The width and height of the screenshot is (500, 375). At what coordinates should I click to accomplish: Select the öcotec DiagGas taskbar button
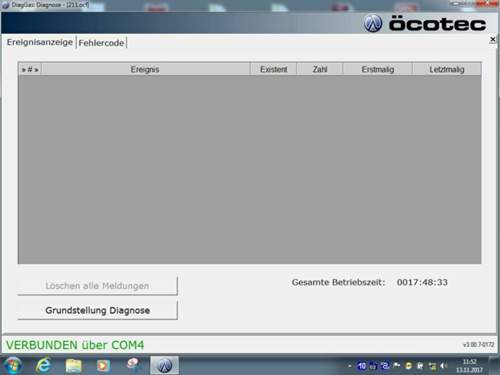click(x=164, y=365)
